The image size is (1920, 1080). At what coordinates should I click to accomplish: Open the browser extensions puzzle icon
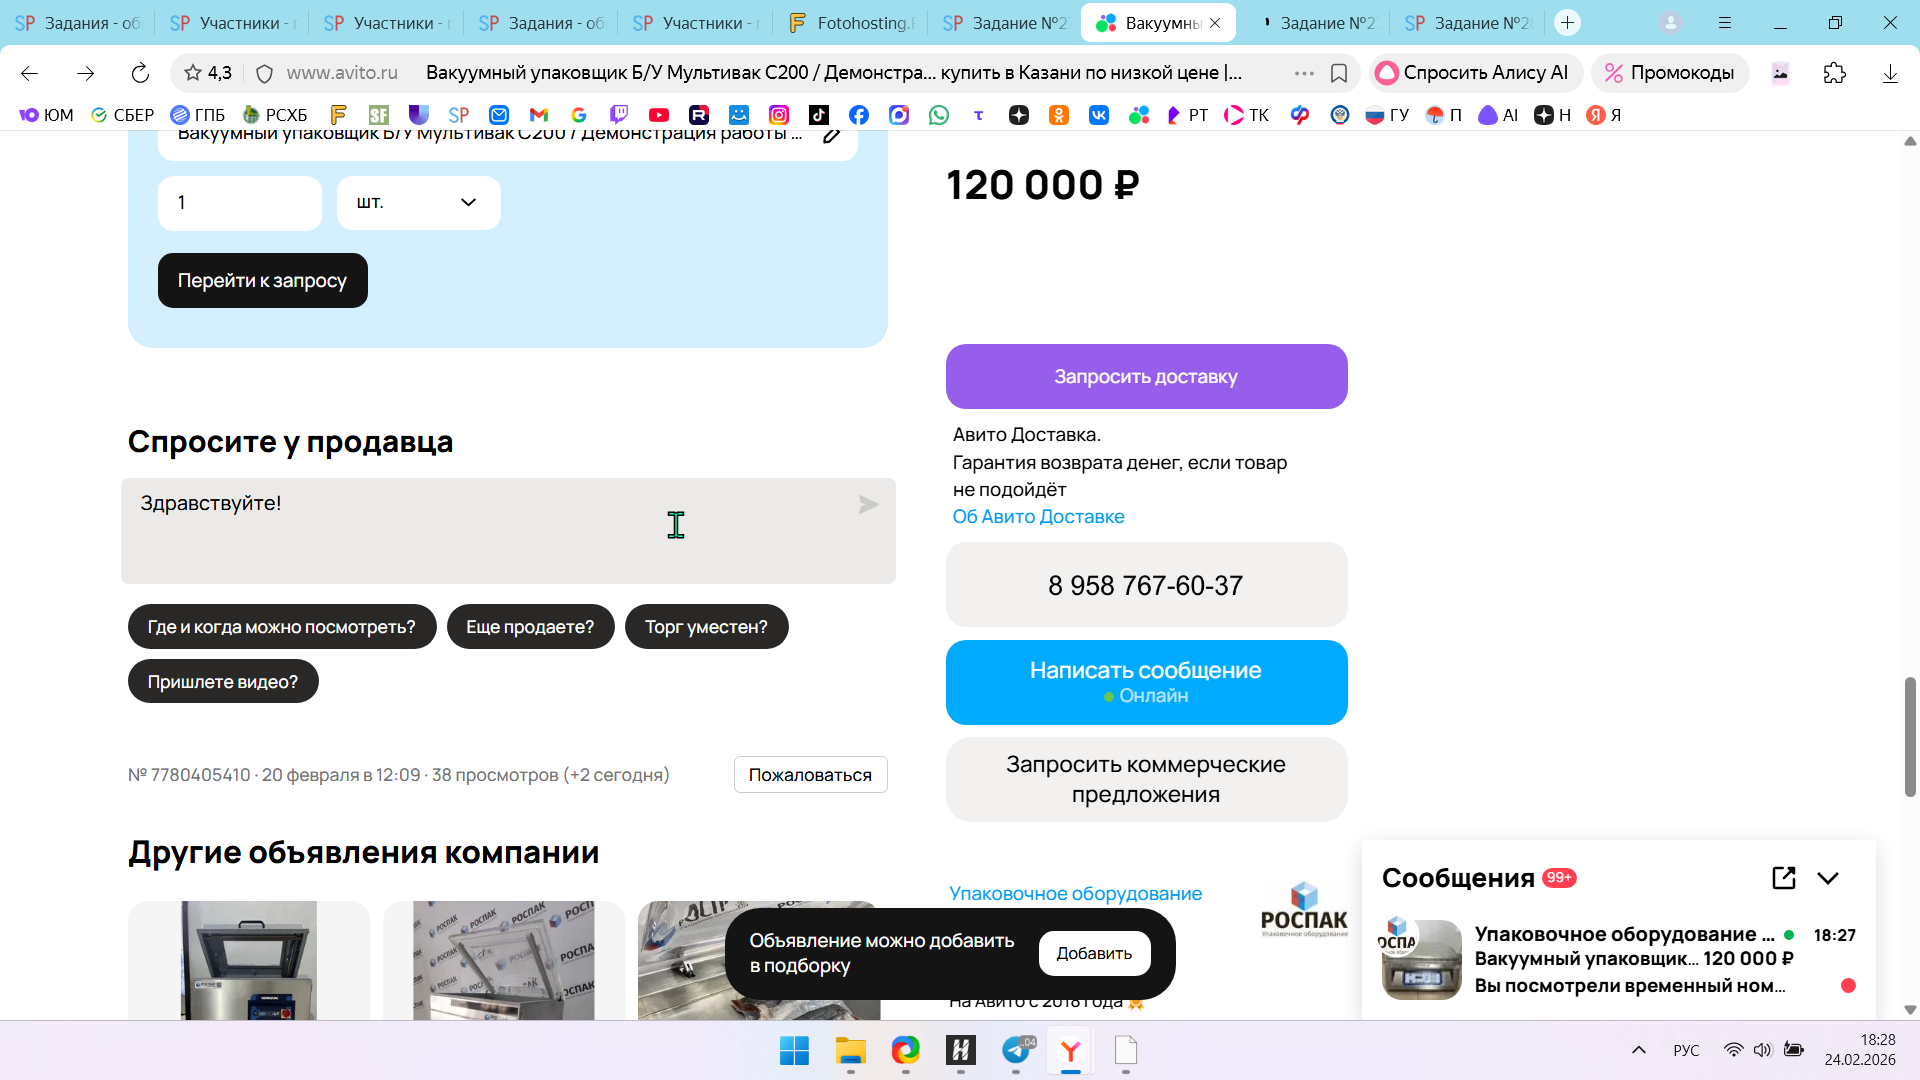pos(1834,73)
